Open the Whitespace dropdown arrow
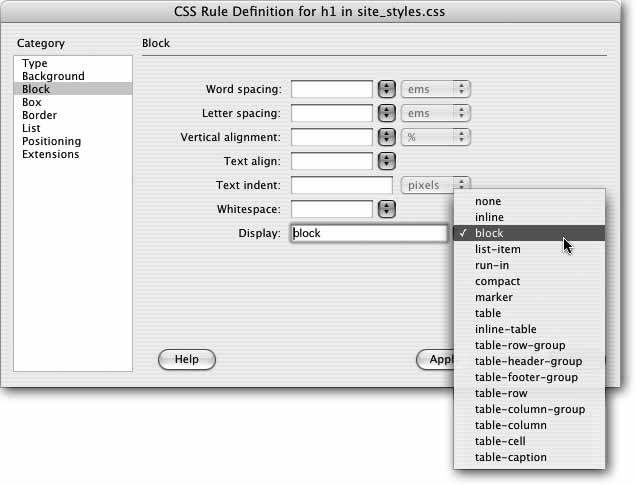The image size is (636, 485). [x=387, y=209]
